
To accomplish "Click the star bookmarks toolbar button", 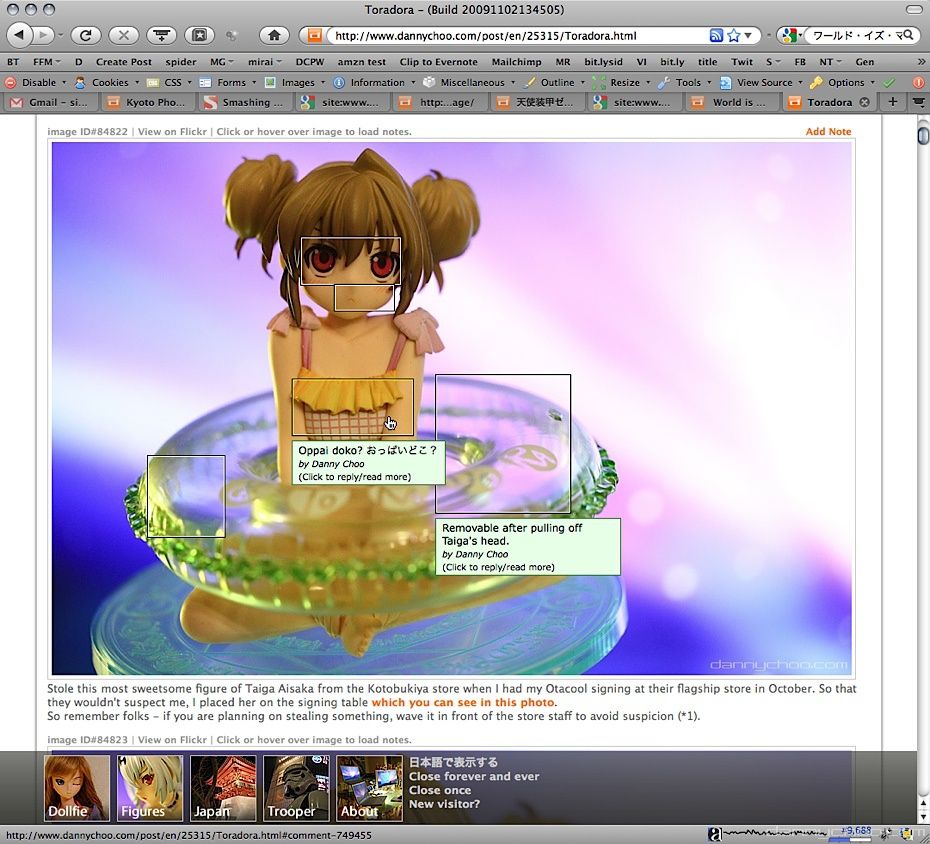I will click(199, 35).
